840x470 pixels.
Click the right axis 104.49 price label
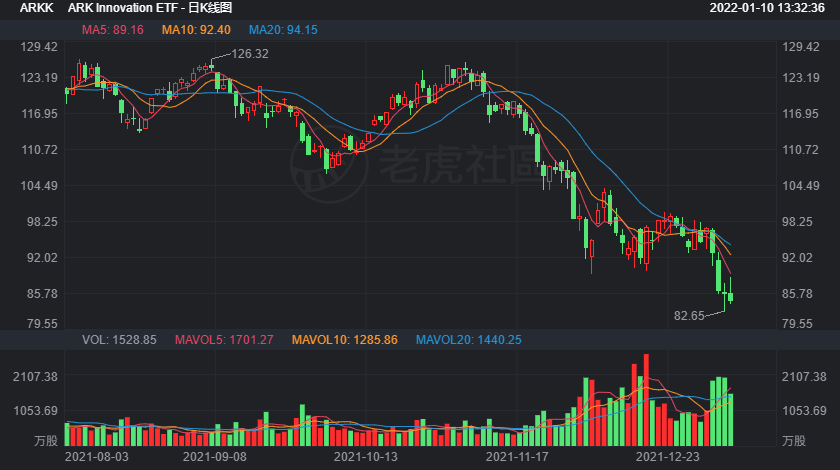click(x=801, y=186)
